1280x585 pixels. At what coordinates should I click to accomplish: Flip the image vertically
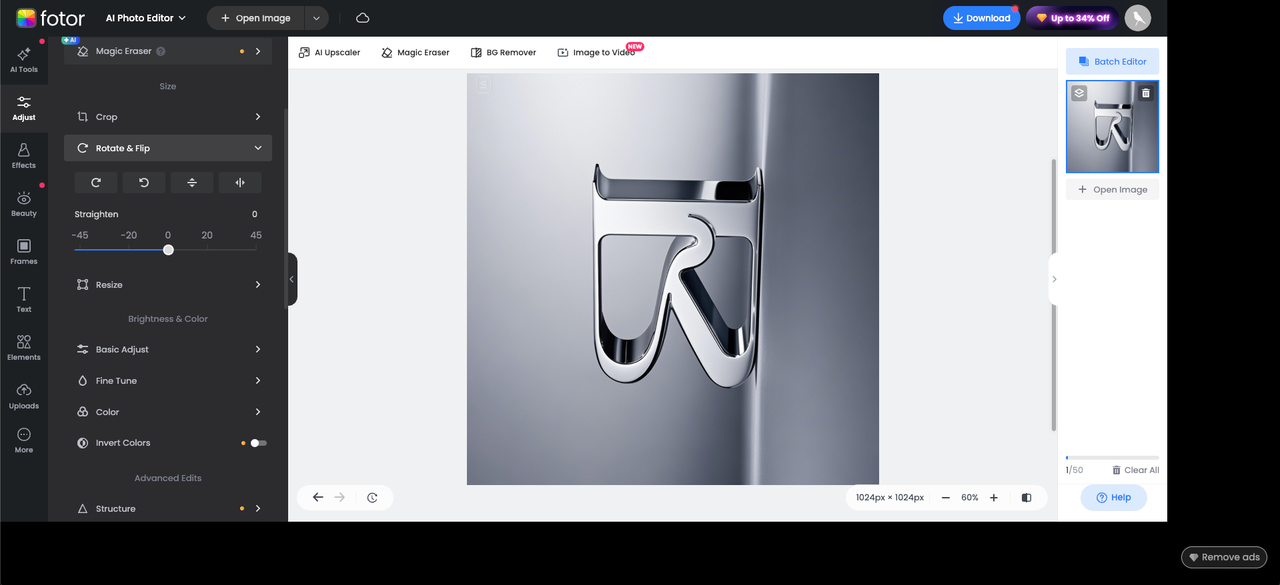(x=192, y=182)
